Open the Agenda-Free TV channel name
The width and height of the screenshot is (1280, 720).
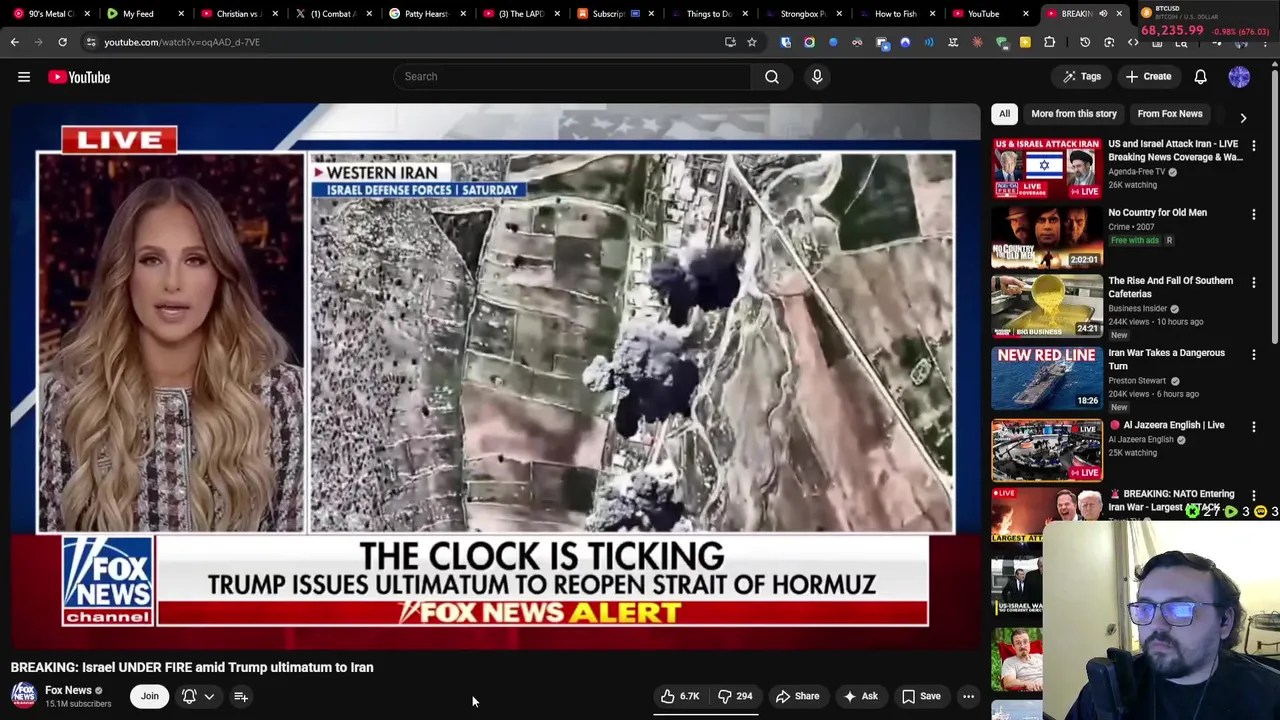coord(1137,172)
